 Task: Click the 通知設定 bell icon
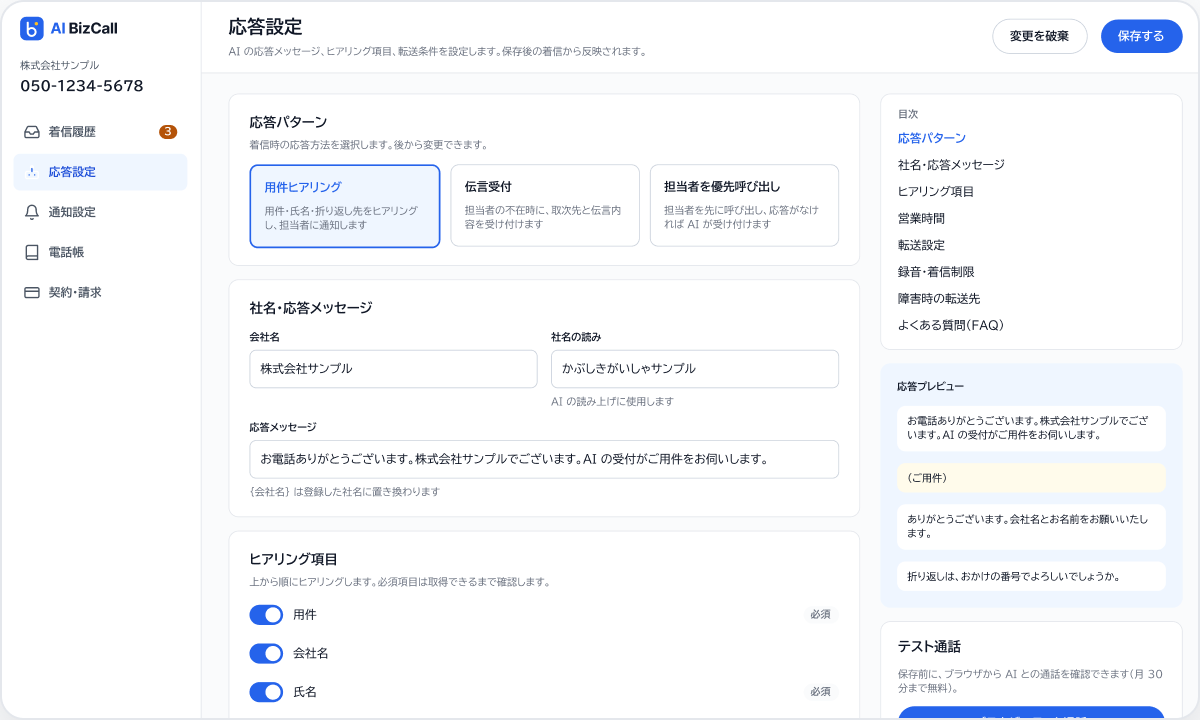(x=32, y=212)
